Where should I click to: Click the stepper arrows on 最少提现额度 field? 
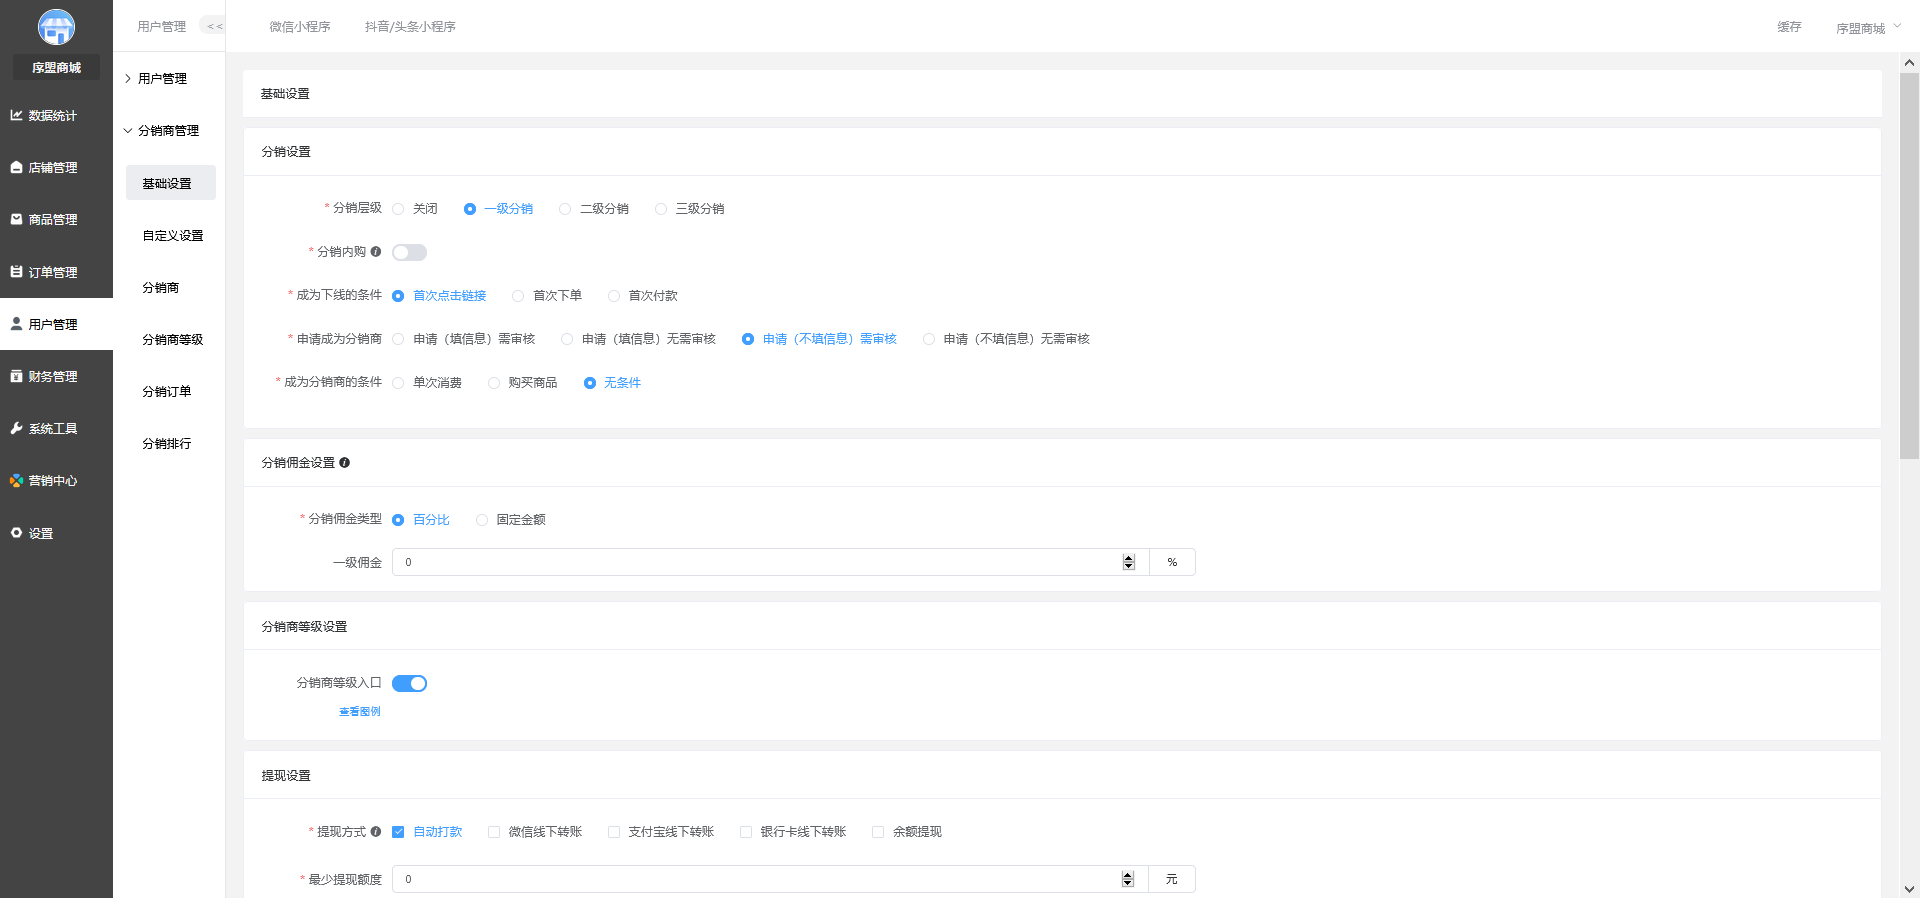click(1128, 879)
